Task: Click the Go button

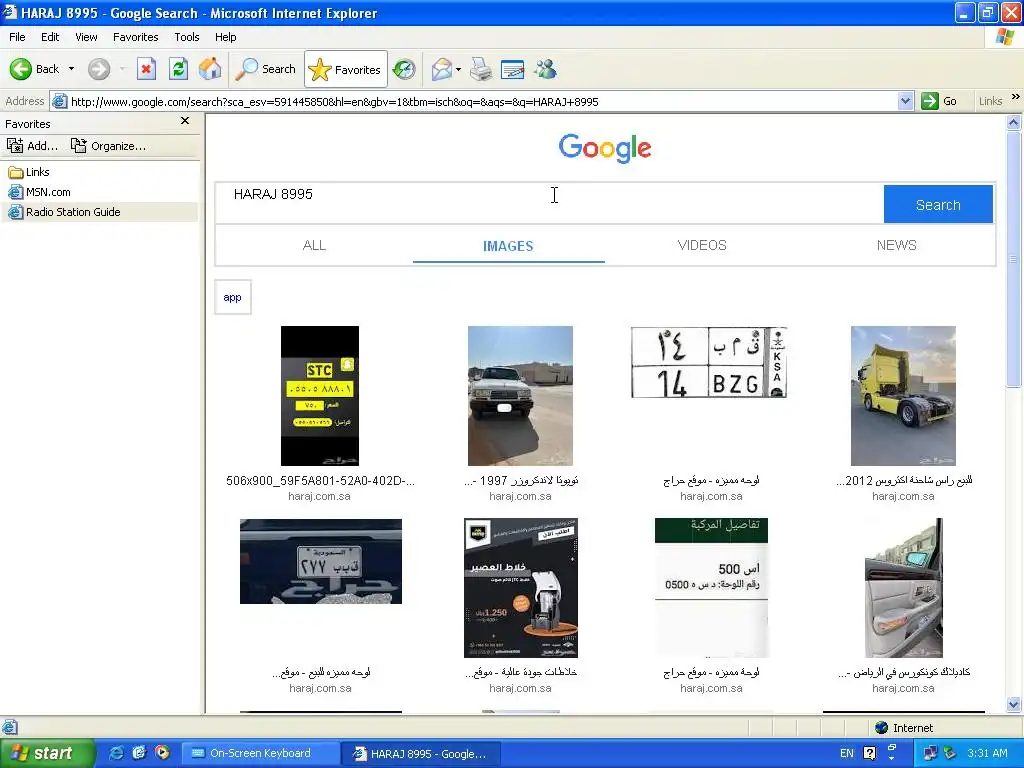Action: click(x=939, y=101)
